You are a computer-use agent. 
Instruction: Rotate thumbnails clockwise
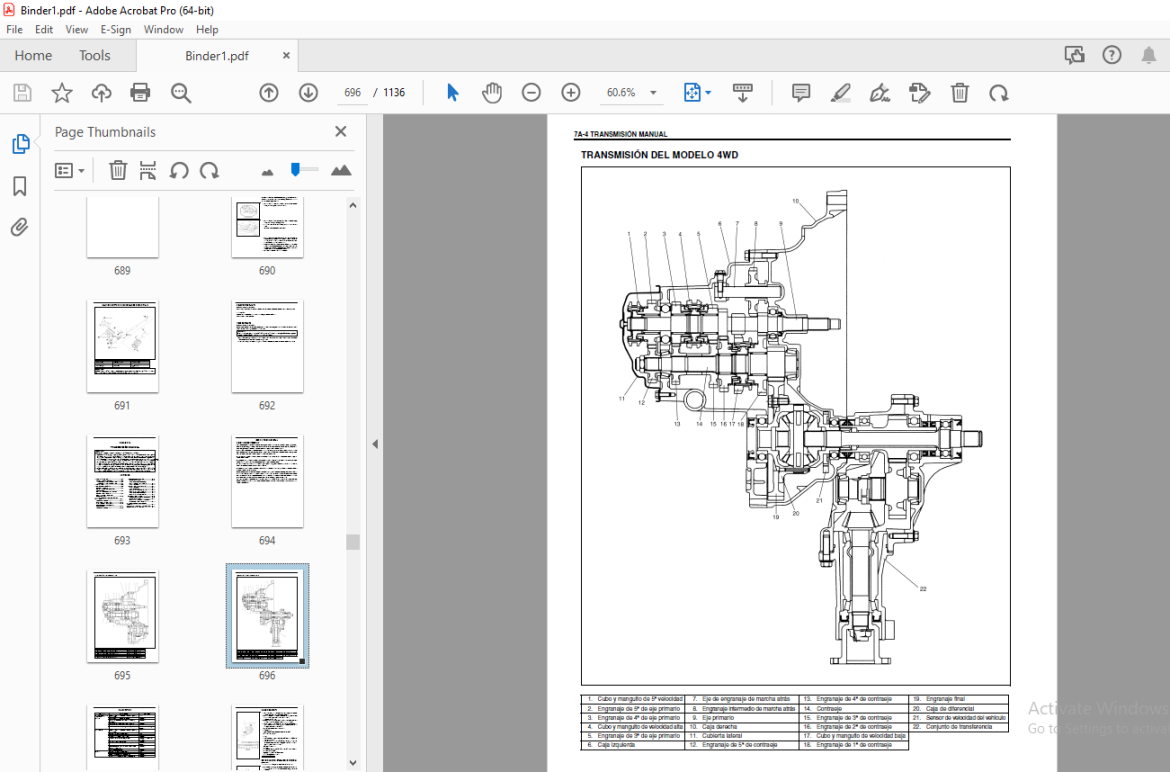210,170
